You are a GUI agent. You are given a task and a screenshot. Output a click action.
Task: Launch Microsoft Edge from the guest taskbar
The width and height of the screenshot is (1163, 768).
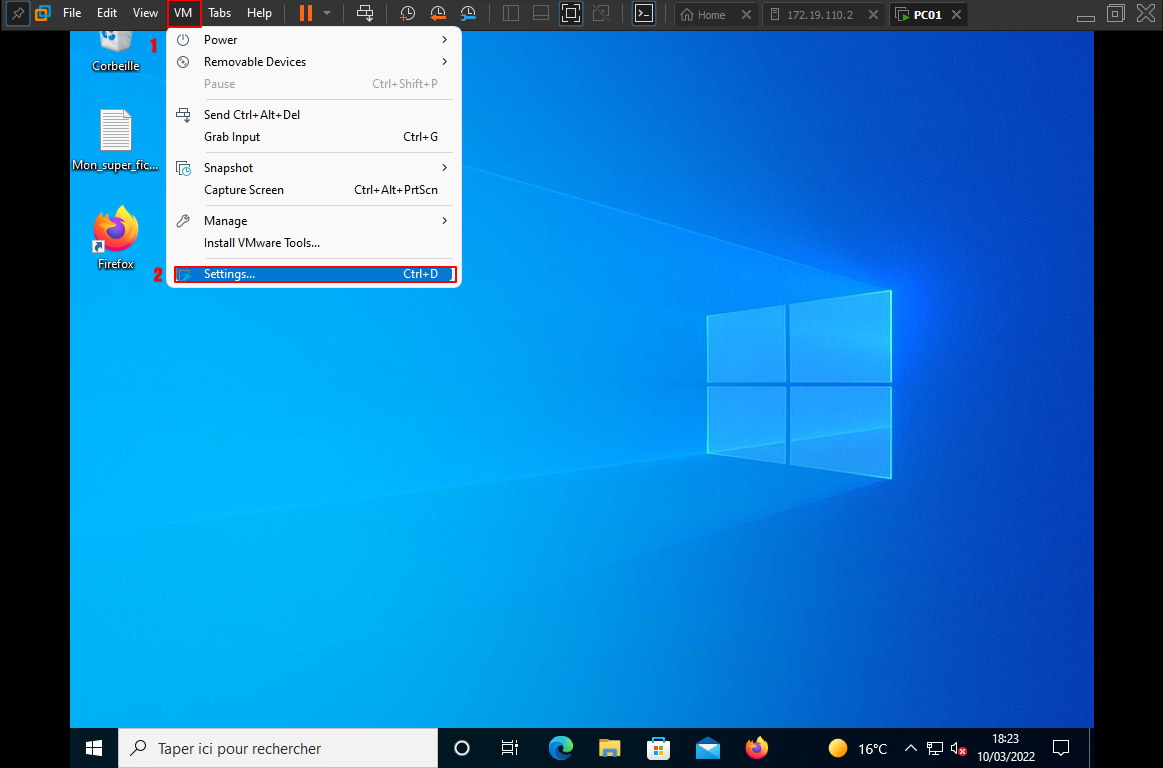coord(561,748)
